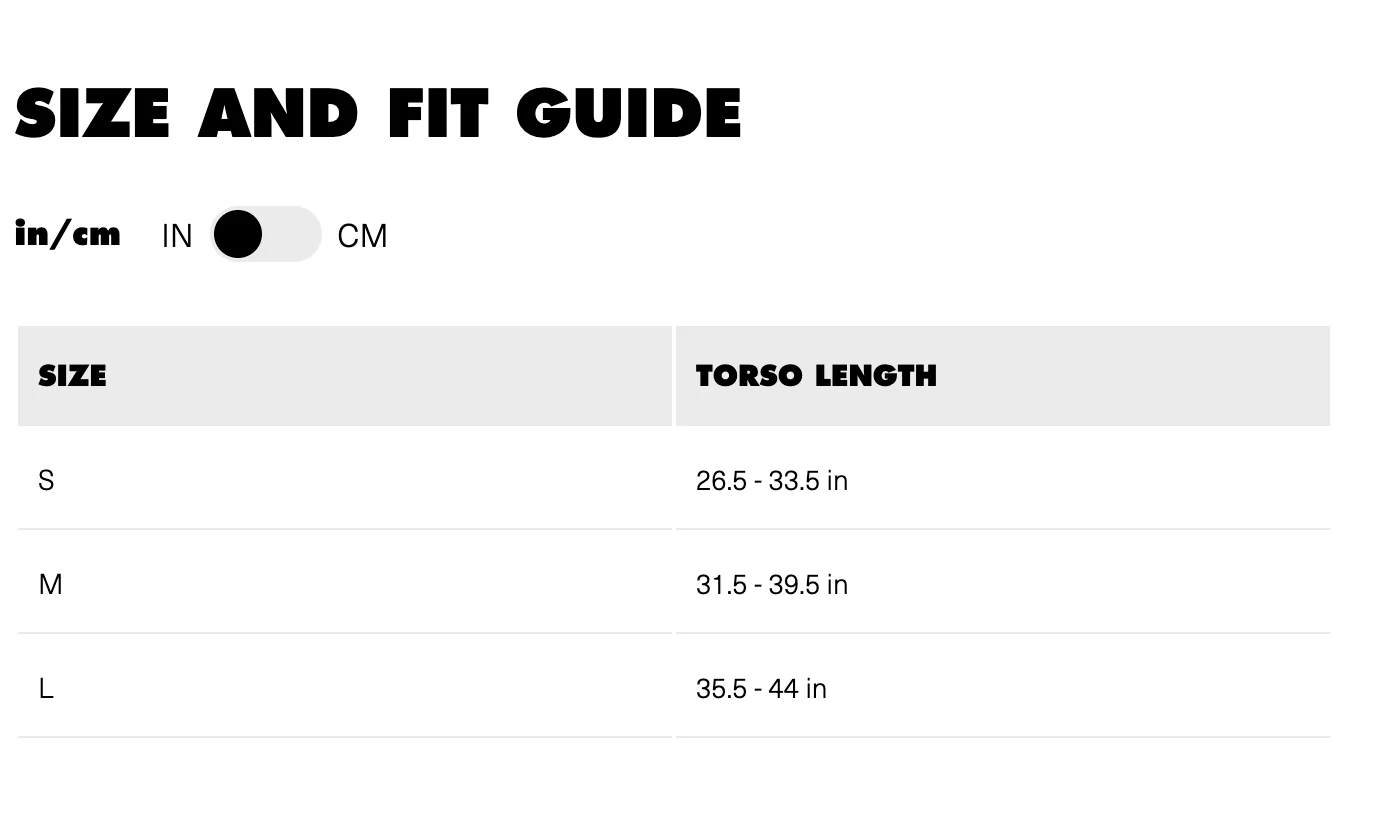This screenshot has width=1378, height=828.
Task: Select the size S row
Action: click(x=674, y=480)
